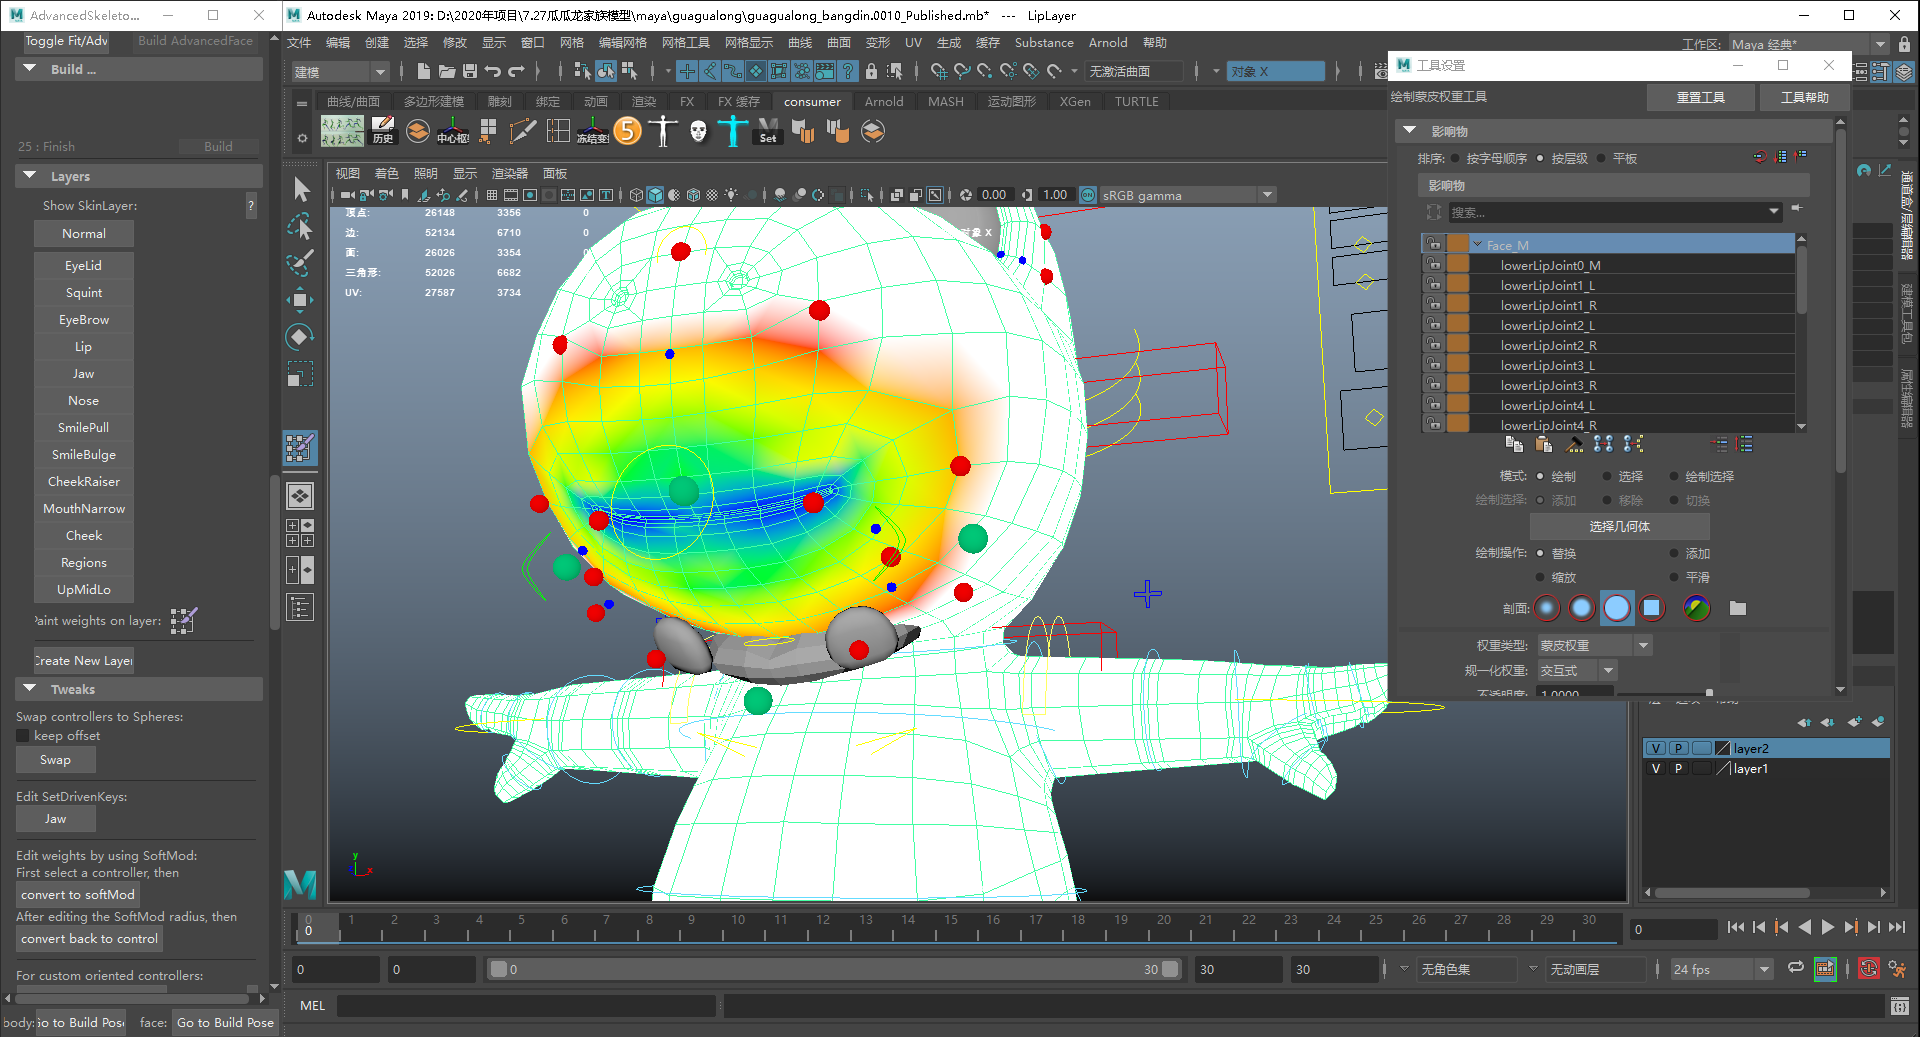1920x1037 pixels.
Task: Select the arrow Select tool in toolbox
Action: pos(301,189)
